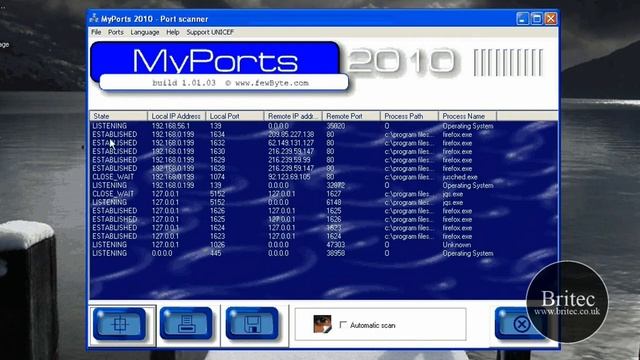Sort by the Remote Port column header

point(351,116)
